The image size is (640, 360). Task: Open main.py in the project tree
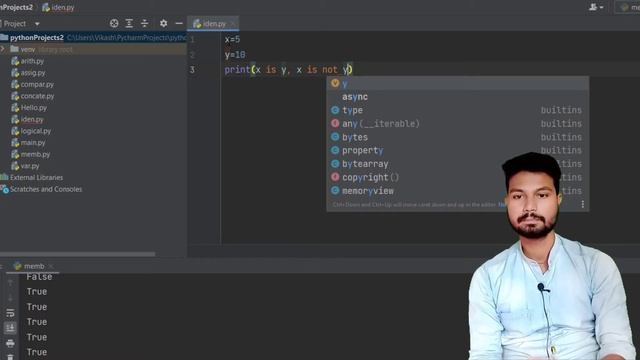[x=33, y=143]
